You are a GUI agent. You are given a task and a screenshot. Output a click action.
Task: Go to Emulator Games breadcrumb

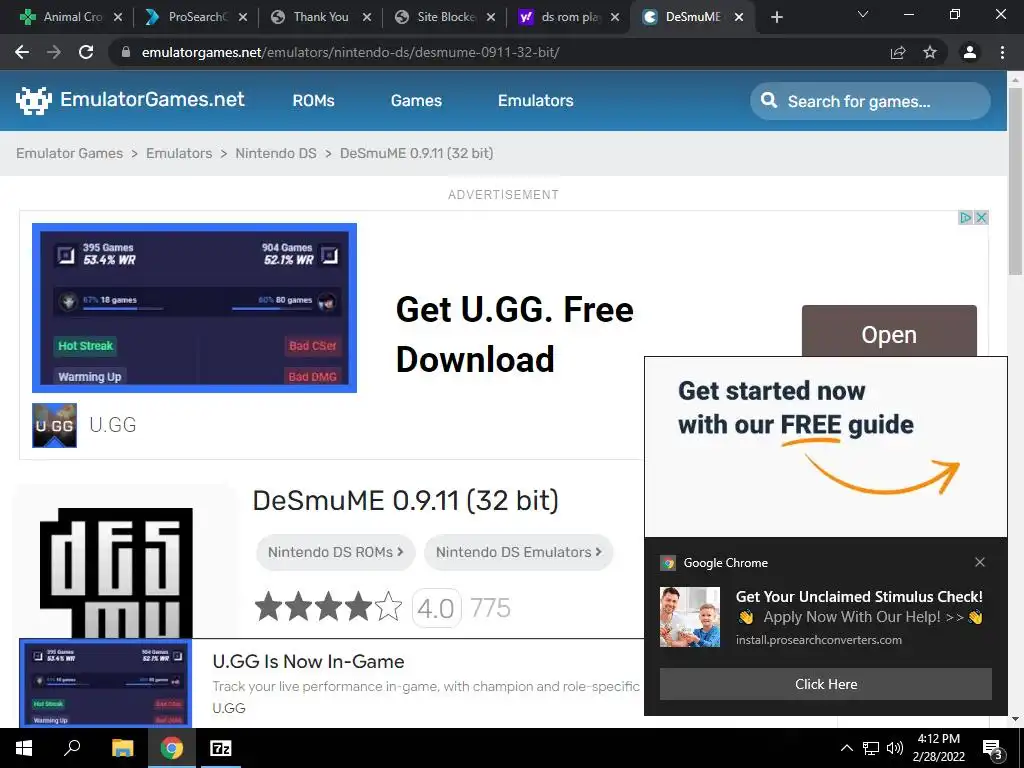(x=69, y=153)
